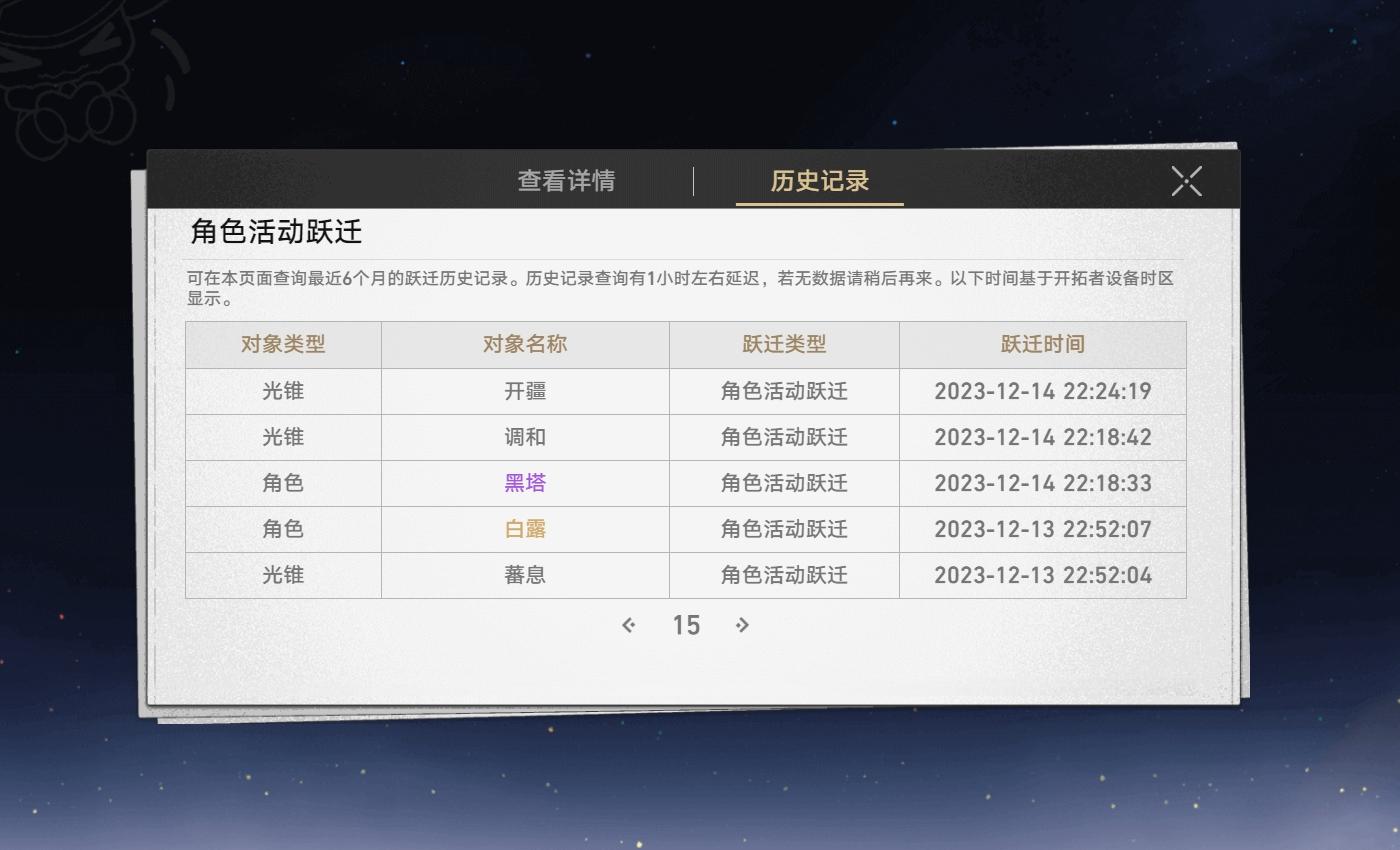
Task: Close the warp history window
Action: 1186,181
